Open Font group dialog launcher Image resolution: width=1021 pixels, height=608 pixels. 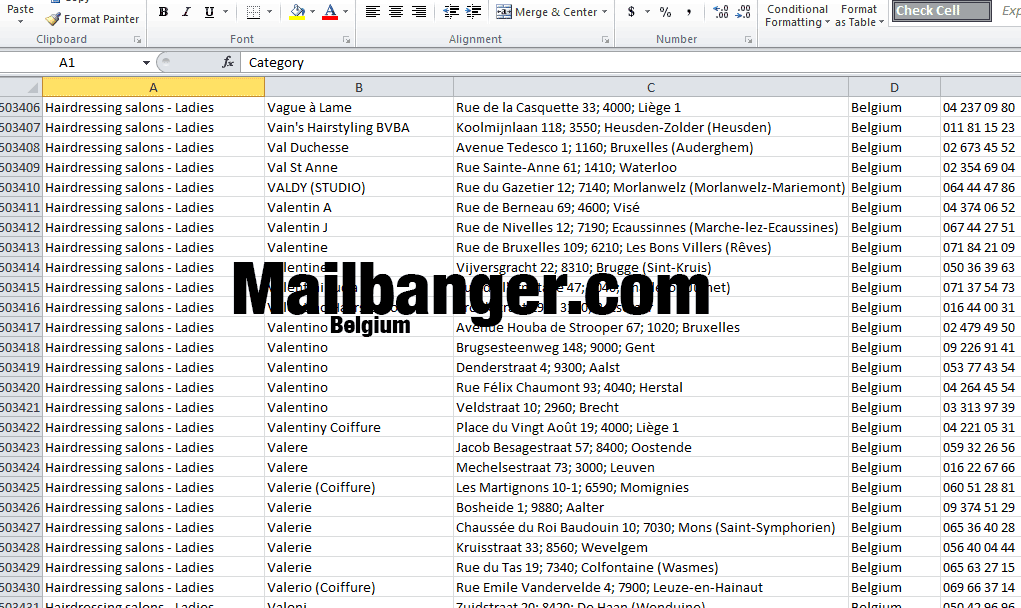tap(346, 40)
